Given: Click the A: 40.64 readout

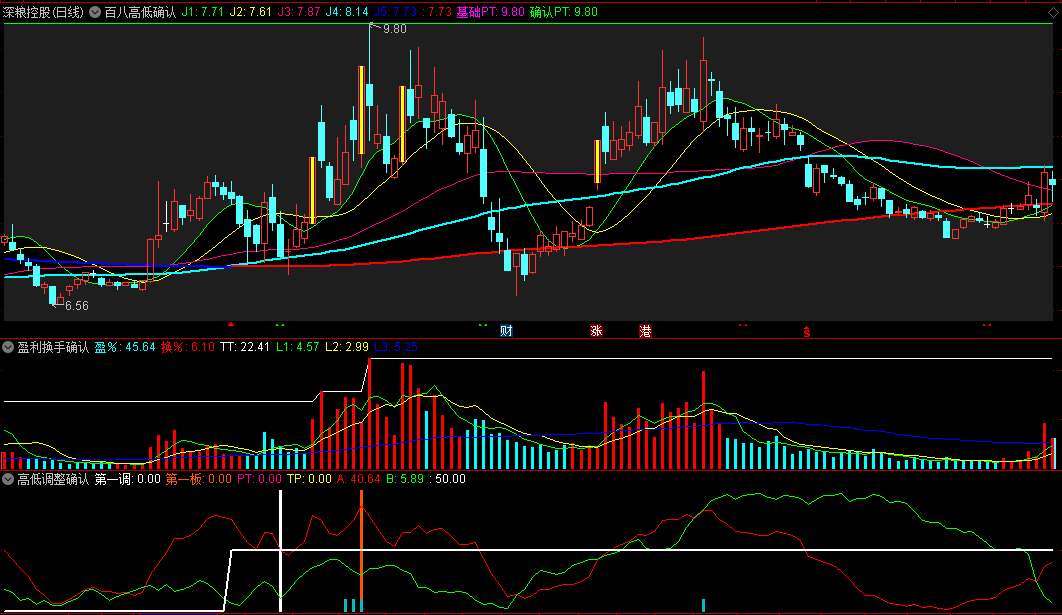Looking at the screenshot, I should [359, 480].
